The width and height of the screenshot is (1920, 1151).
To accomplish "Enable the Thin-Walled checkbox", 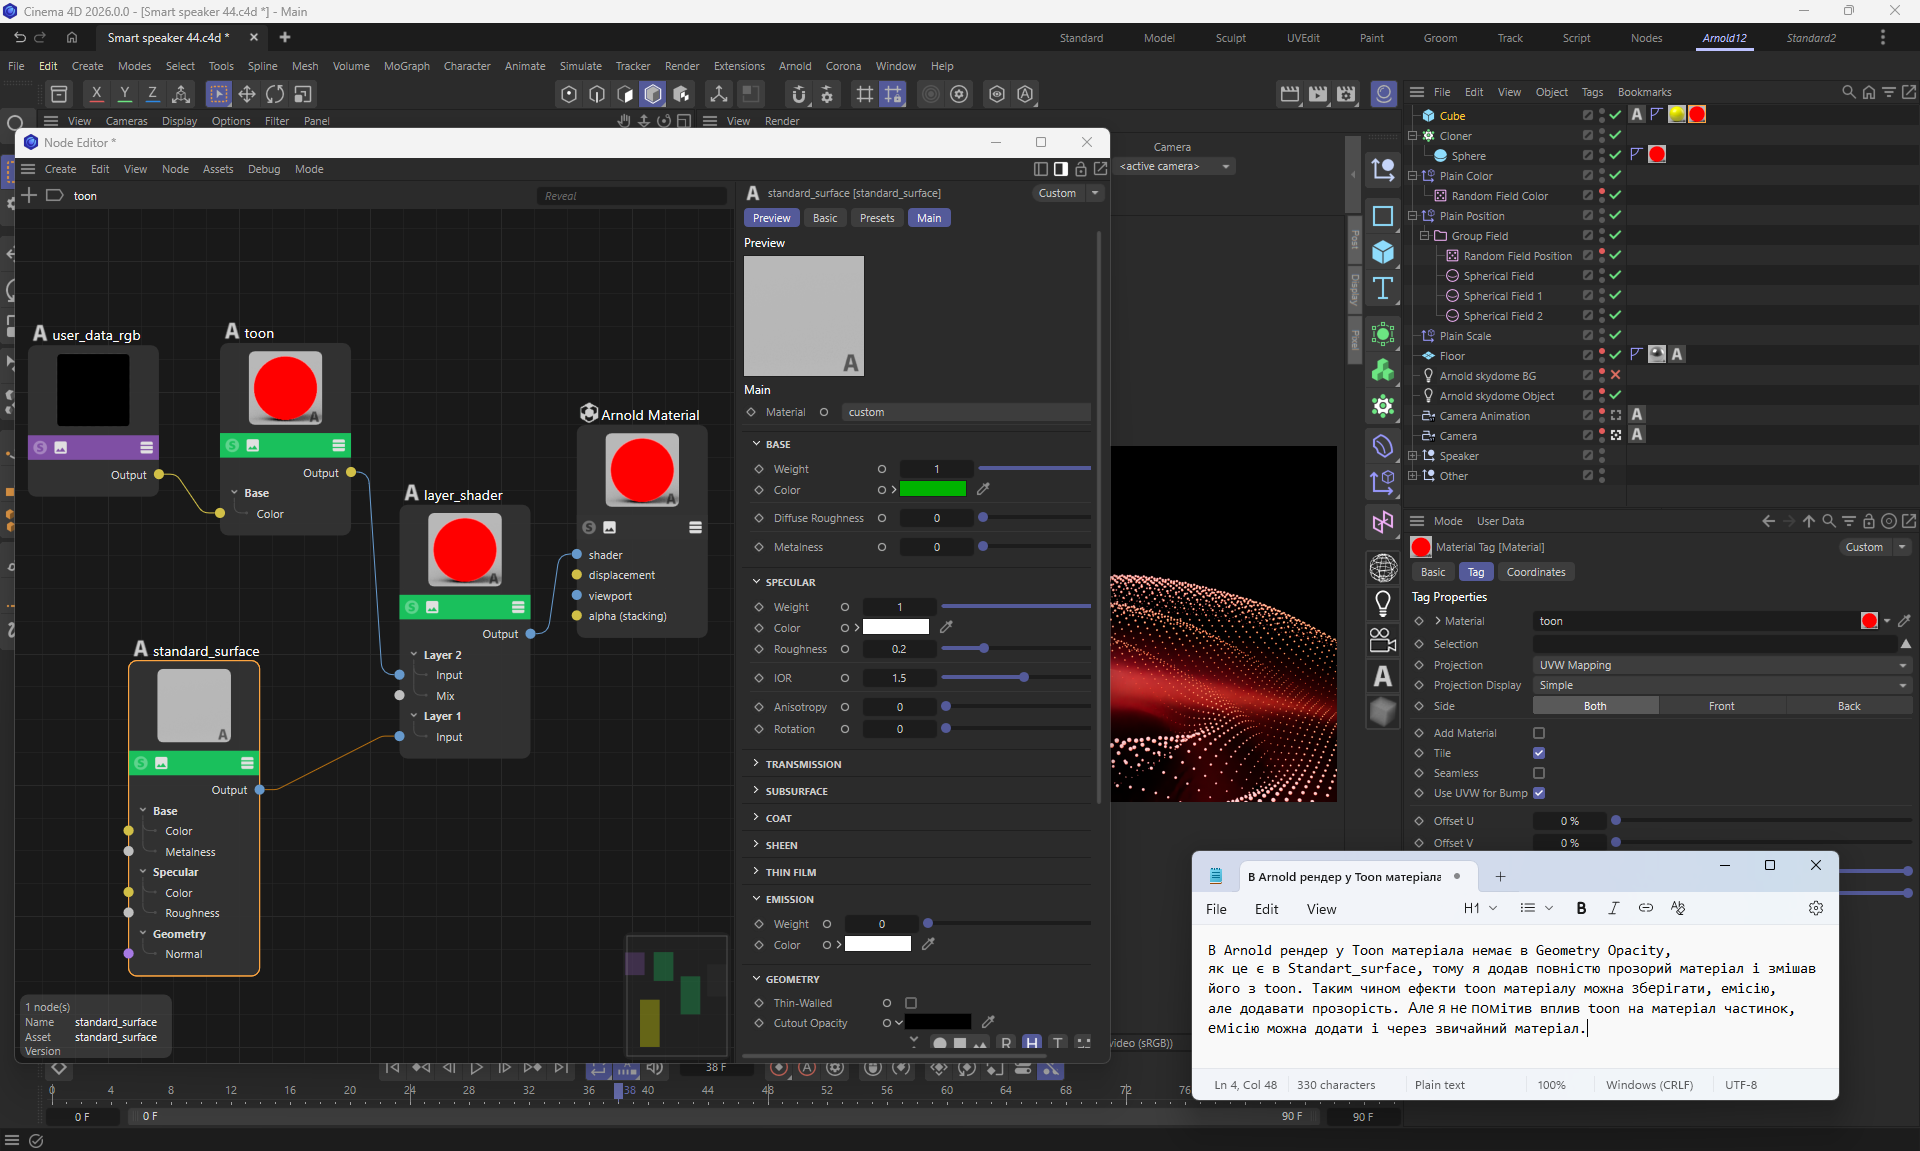I will (911, 1003).
